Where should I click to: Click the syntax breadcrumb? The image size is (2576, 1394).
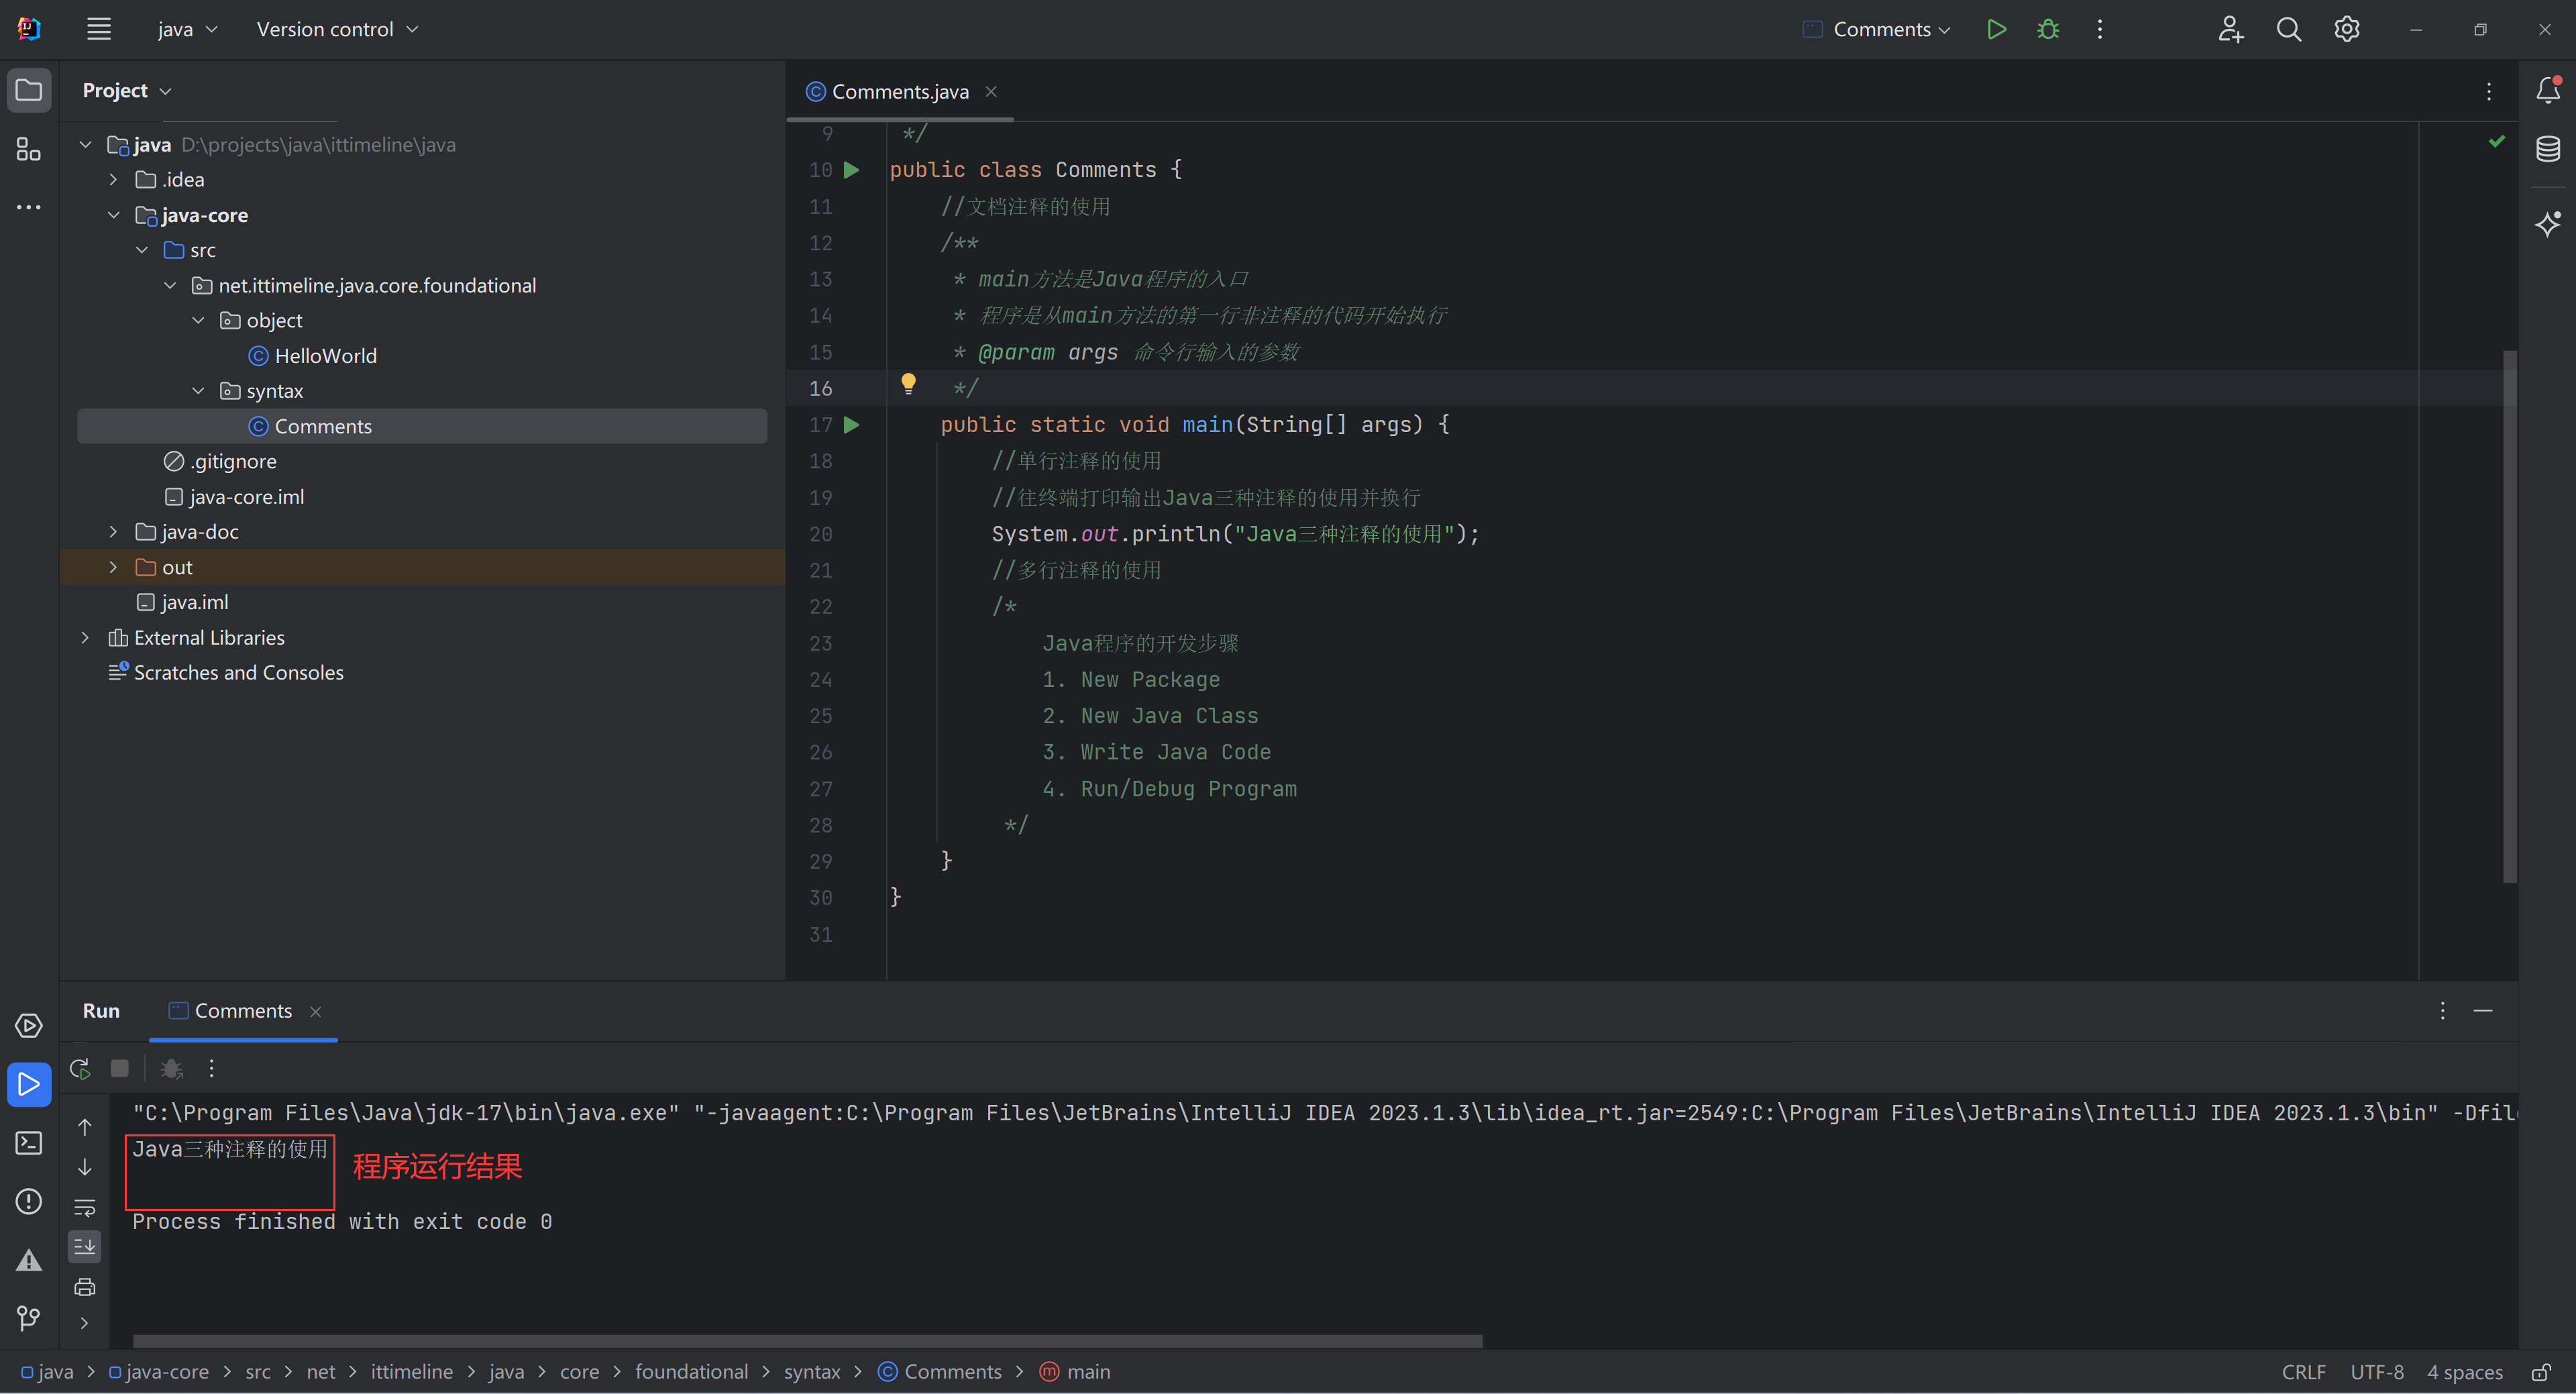(x=812, y=1372)
